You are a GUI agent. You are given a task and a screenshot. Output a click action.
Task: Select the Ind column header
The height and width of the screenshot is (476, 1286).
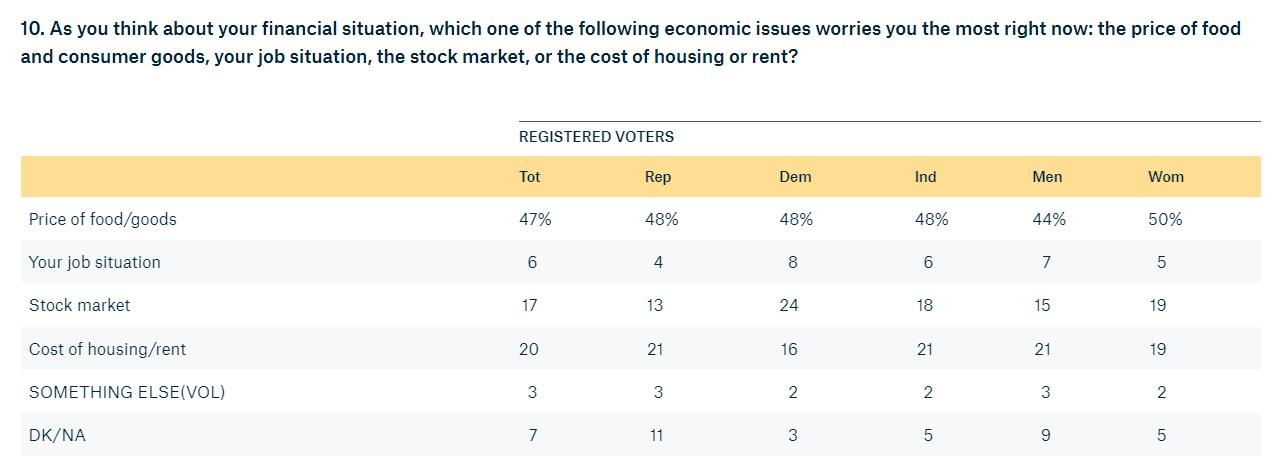(925, 177)
